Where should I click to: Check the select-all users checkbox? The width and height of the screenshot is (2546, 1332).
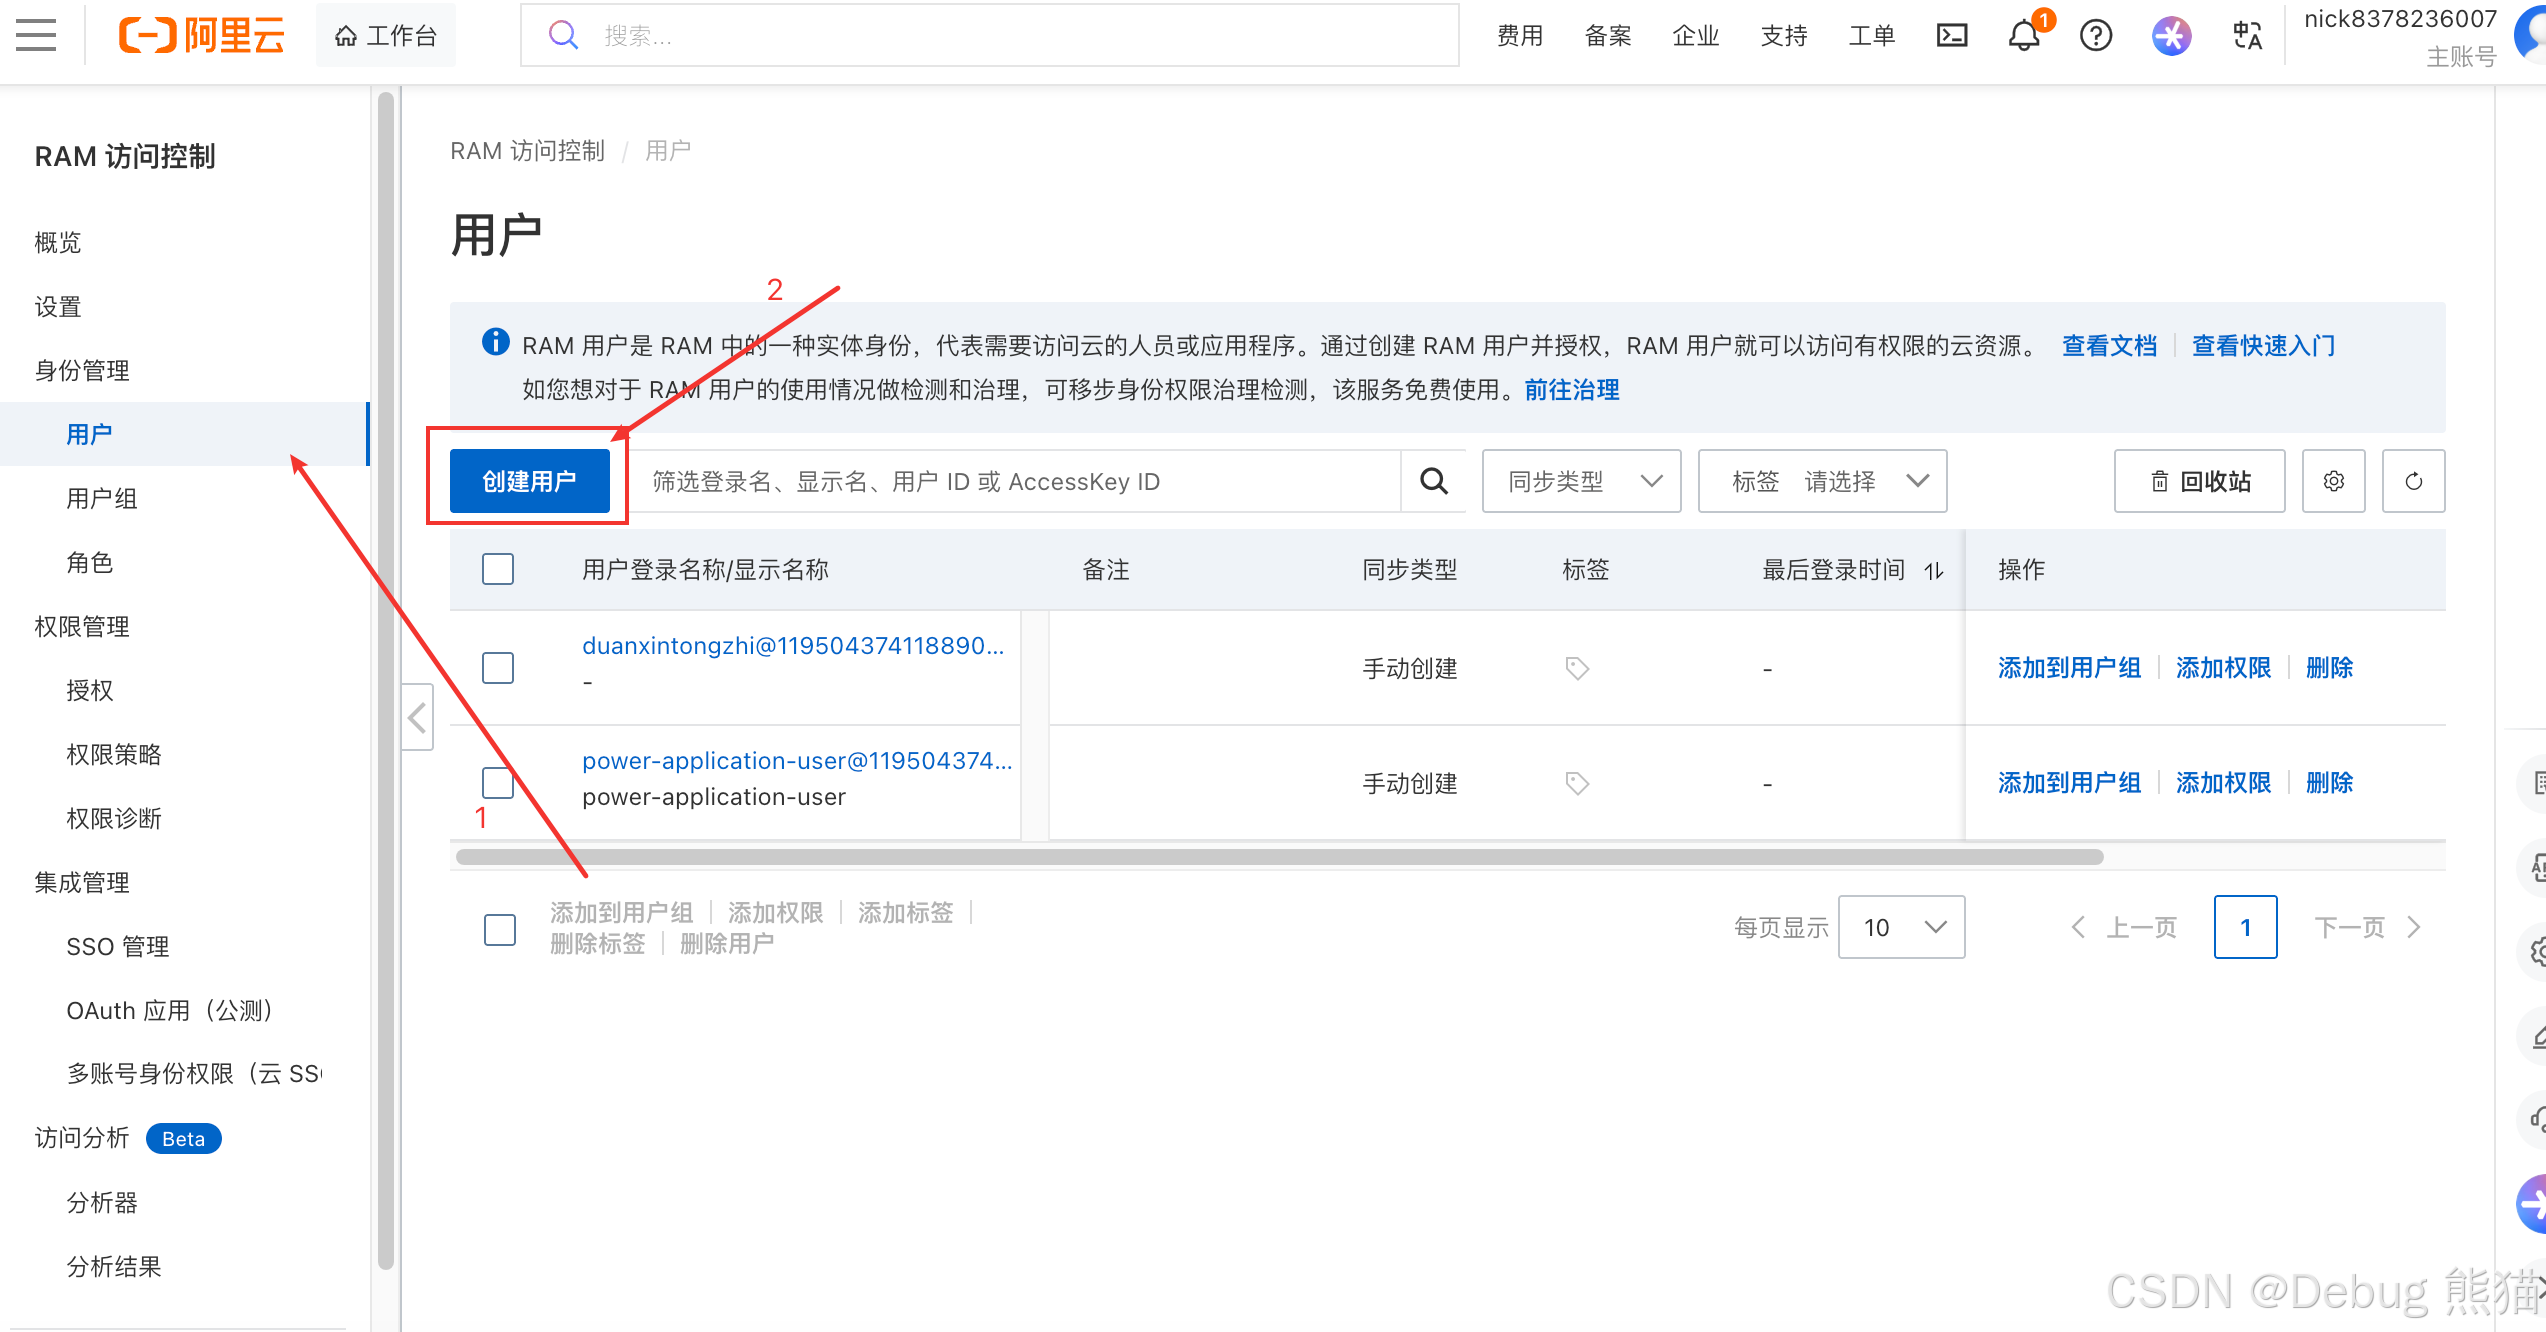point(497,568)
